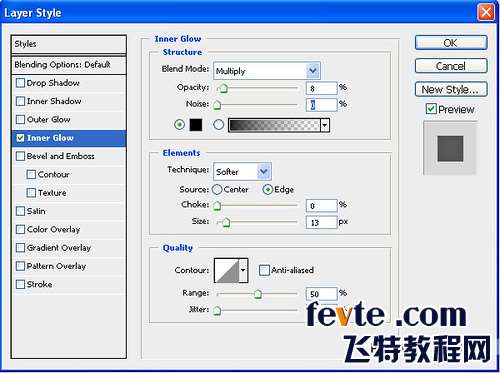Select the gradient radio button
The image size is (500, 373).
click(219, 125)
